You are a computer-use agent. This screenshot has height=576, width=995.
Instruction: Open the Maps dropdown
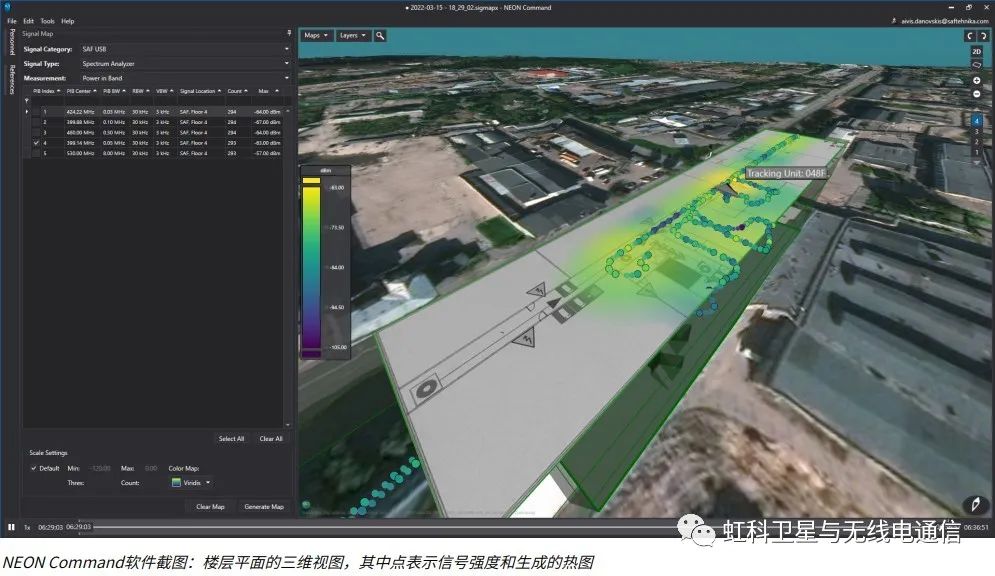[315, 36]
